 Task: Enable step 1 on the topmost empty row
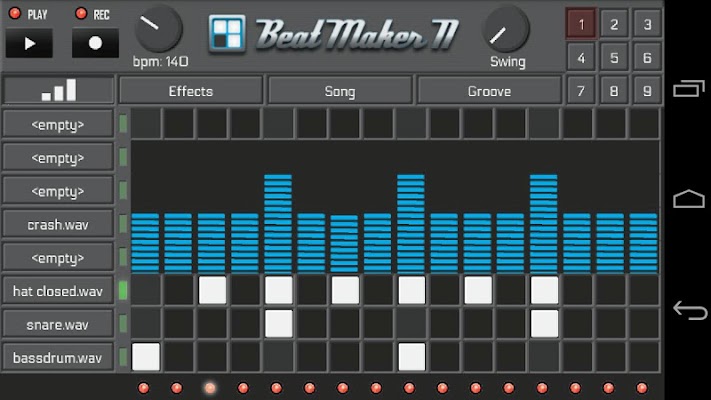[146, 124]
